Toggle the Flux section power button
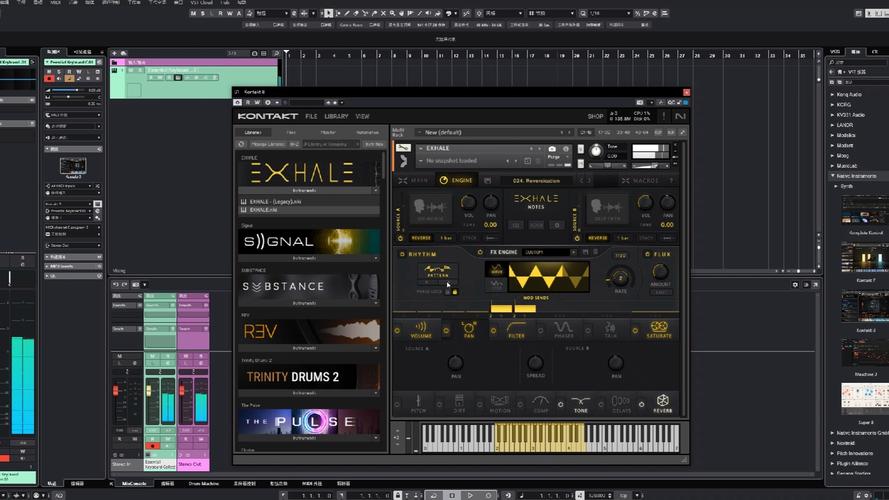 coord(647,254)
